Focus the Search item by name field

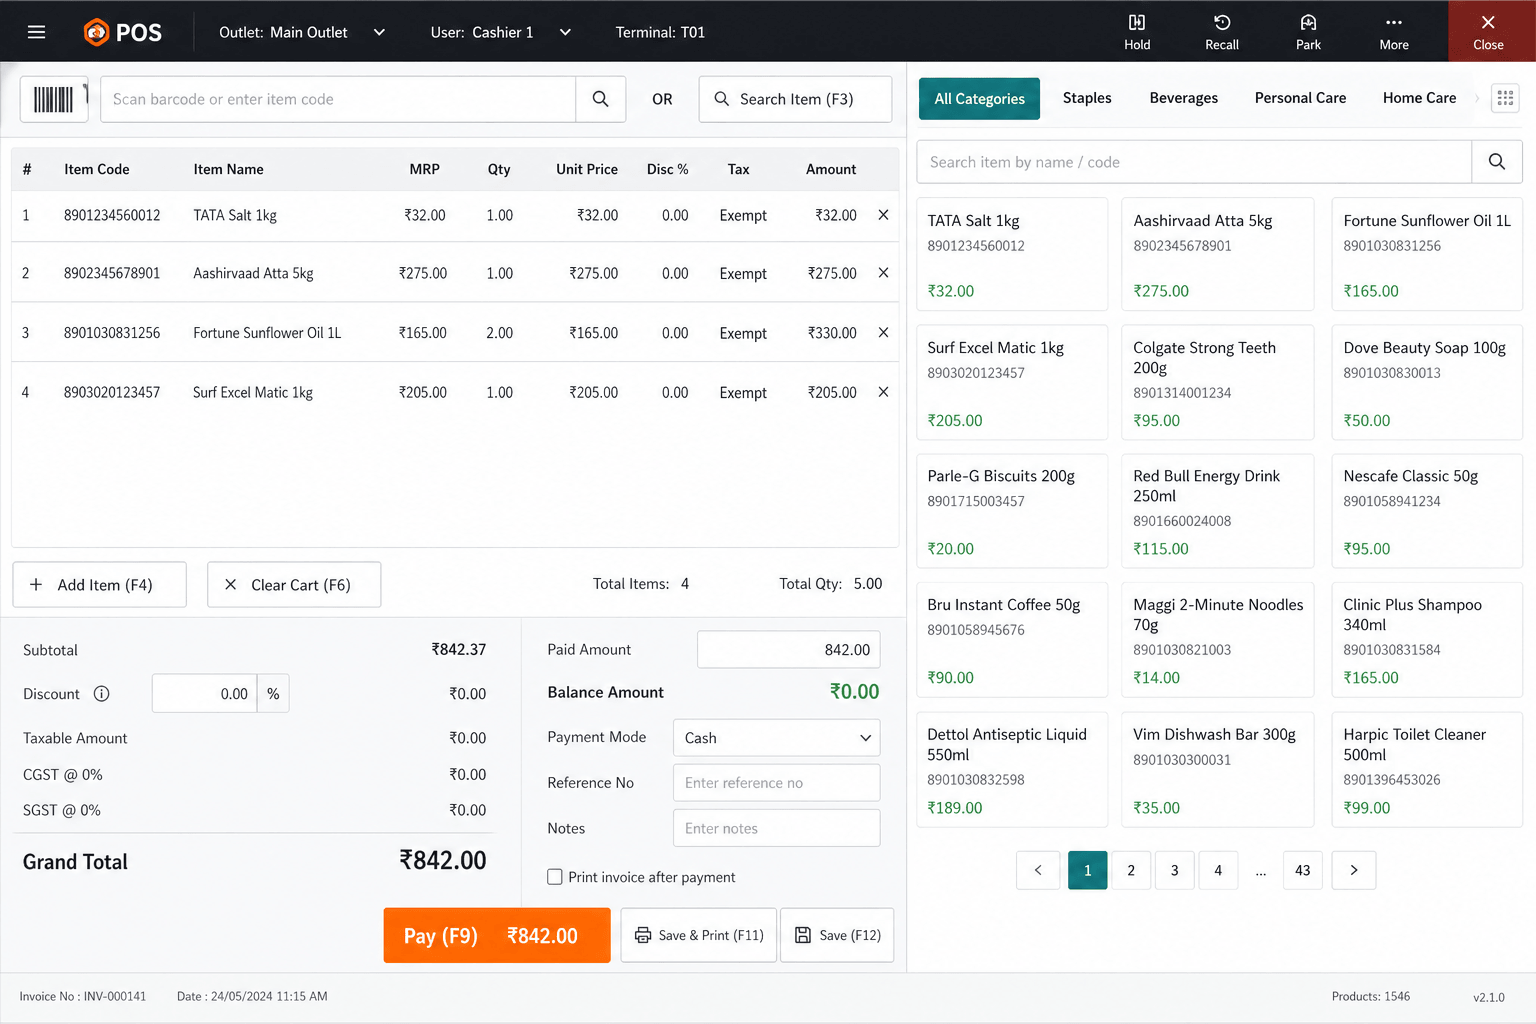pos(1194,162)
